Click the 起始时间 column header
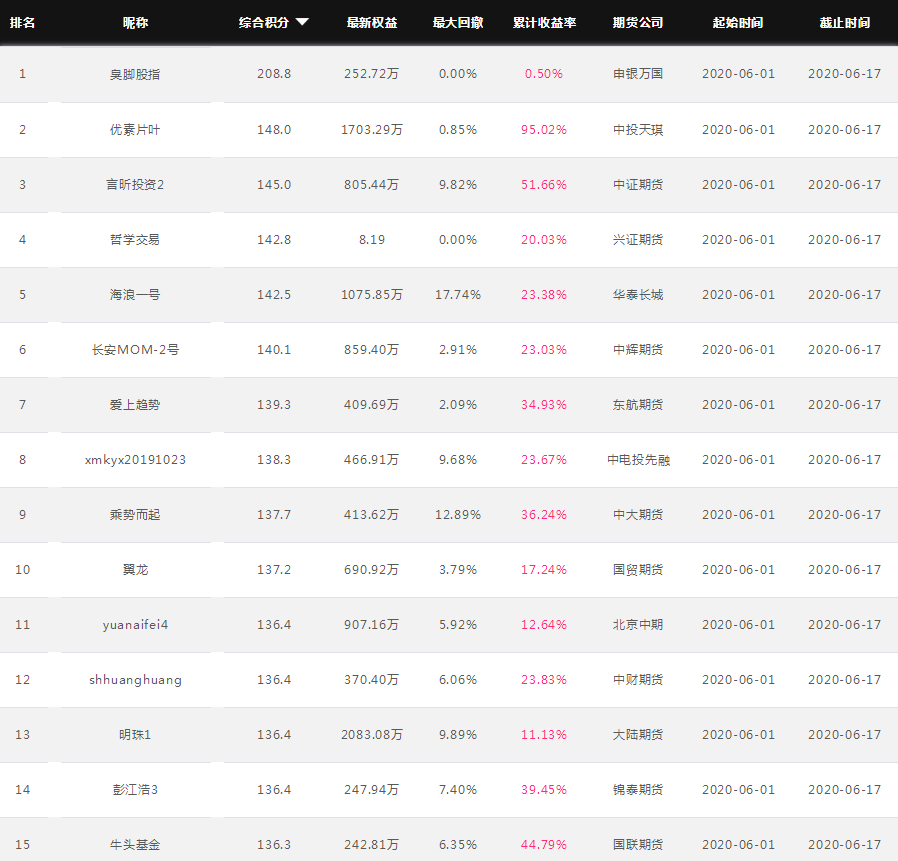Screen dimensions: 898x861 (738, 22)
